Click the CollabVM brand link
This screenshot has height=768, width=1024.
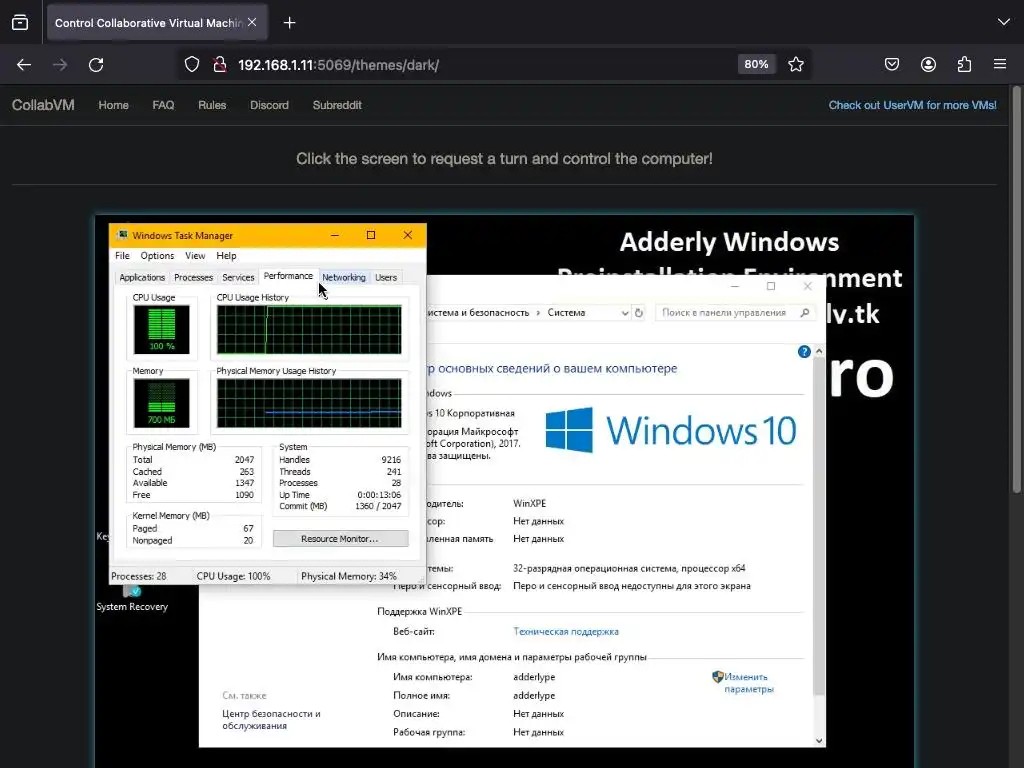[43, 105]
